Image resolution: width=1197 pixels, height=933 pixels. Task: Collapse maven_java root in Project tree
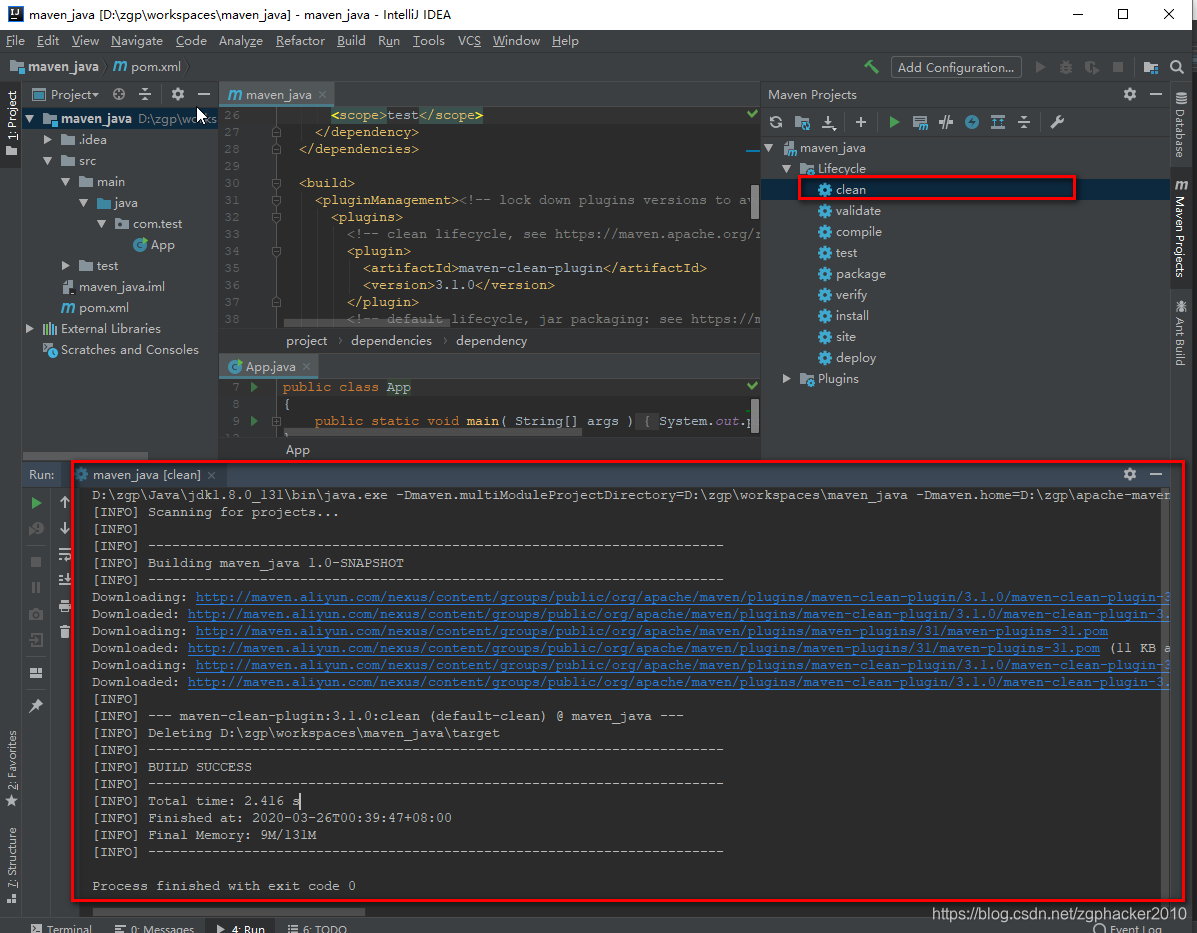(30, 118)
